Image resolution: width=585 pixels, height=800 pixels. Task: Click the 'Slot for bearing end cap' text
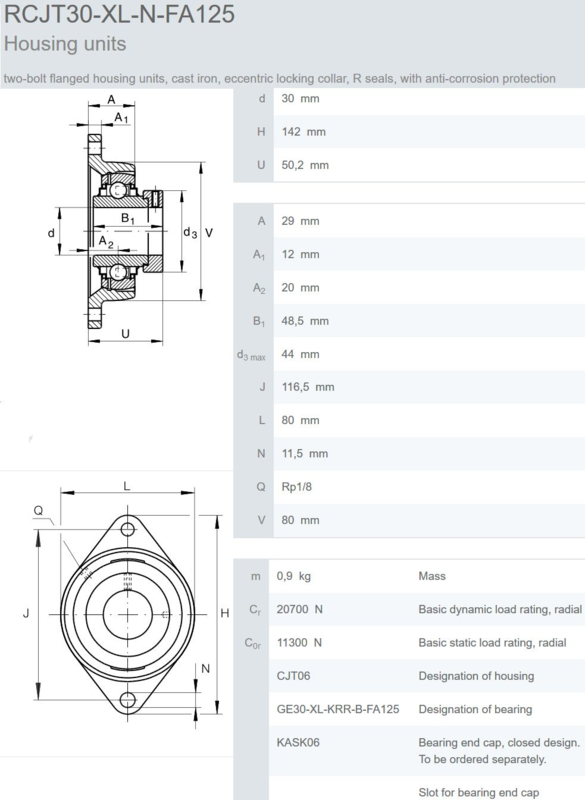(x=478, y=792)
